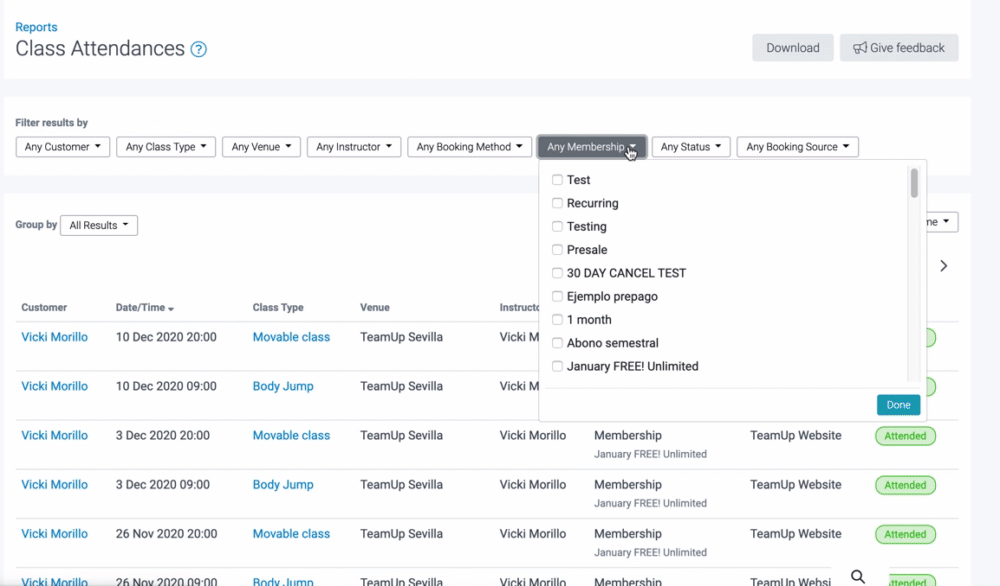Viewport: 1000px width, 586px height.
Task: Check the Recurring membership checkbox
Action: point(558,203)
